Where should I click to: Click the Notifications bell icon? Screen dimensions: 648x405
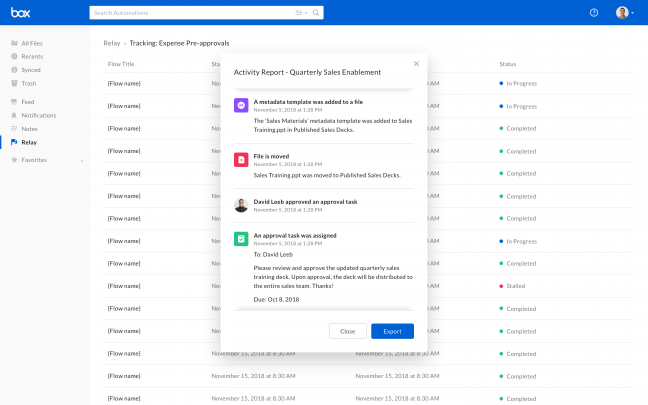(x=14, y=115)
